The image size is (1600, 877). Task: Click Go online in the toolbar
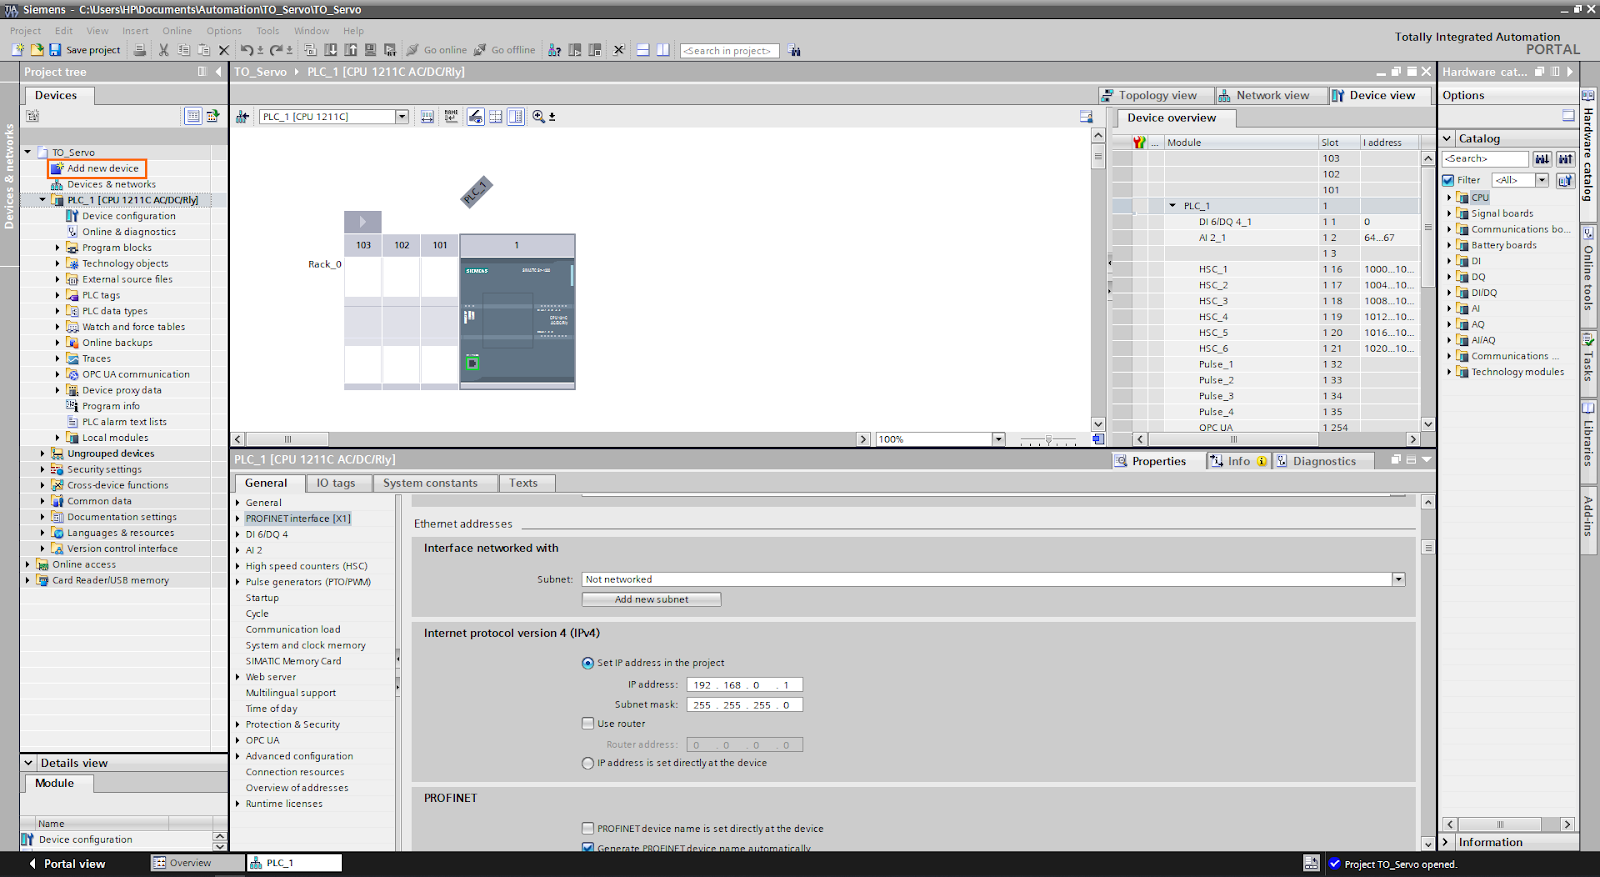pyautogui.click(x=437, y=50)
